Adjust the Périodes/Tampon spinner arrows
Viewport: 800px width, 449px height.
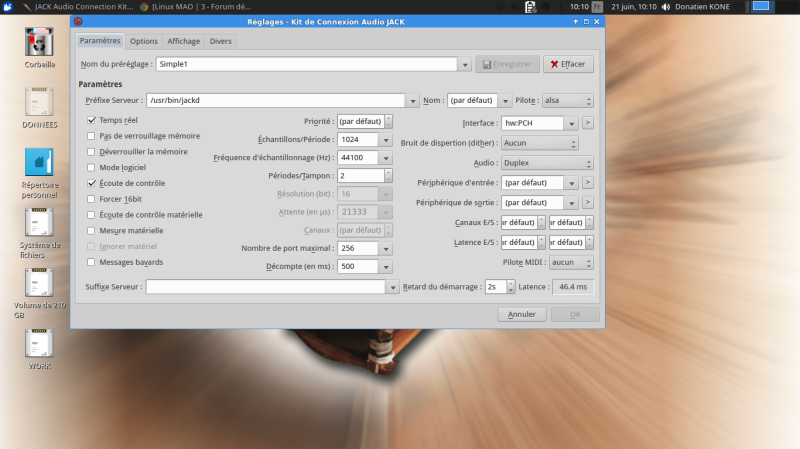[x=388, y=176]
